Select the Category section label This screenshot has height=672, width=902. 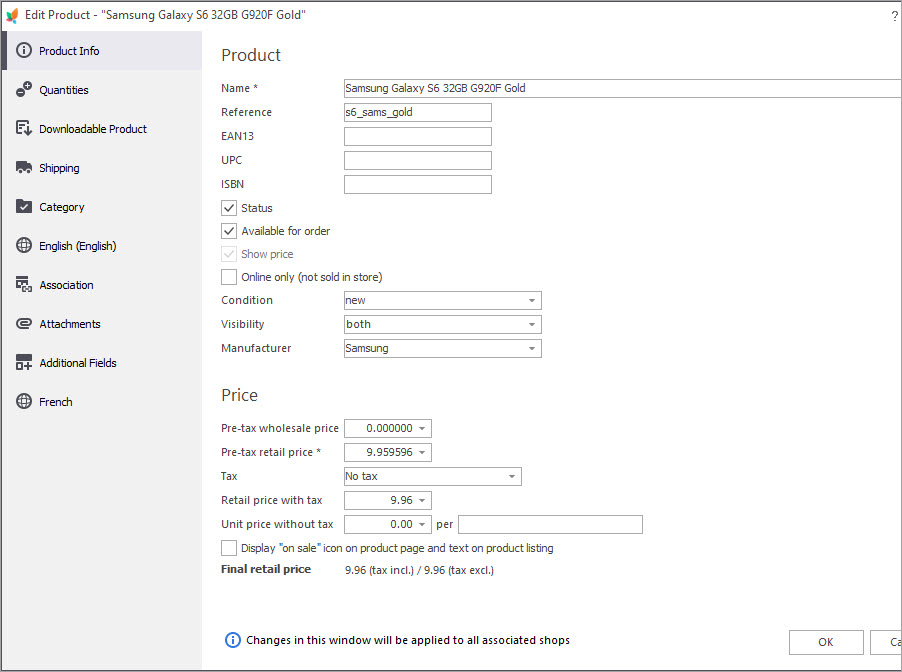(62, 207)
